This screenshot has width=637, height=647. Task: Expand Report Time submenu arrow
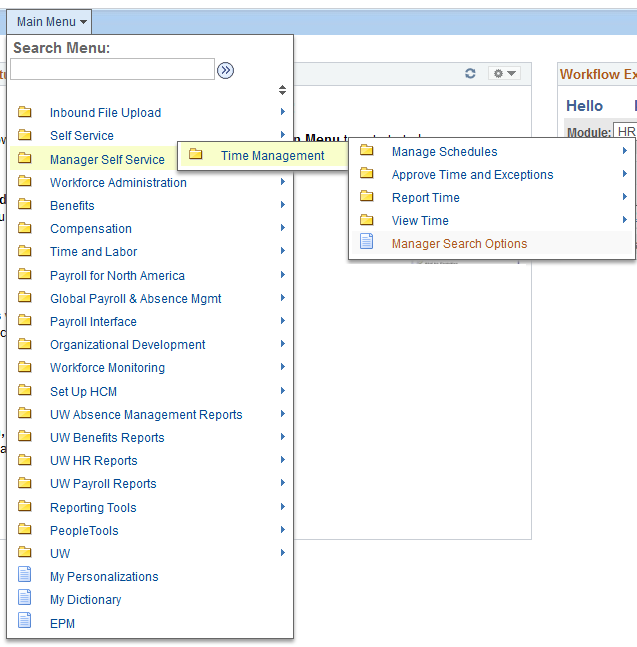point(625,197)
